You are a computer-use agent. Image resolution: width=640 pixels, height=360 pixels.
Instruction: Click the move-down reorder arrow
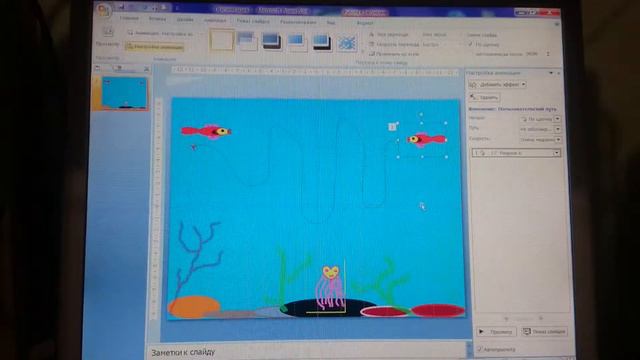click(x=541, y=318)
